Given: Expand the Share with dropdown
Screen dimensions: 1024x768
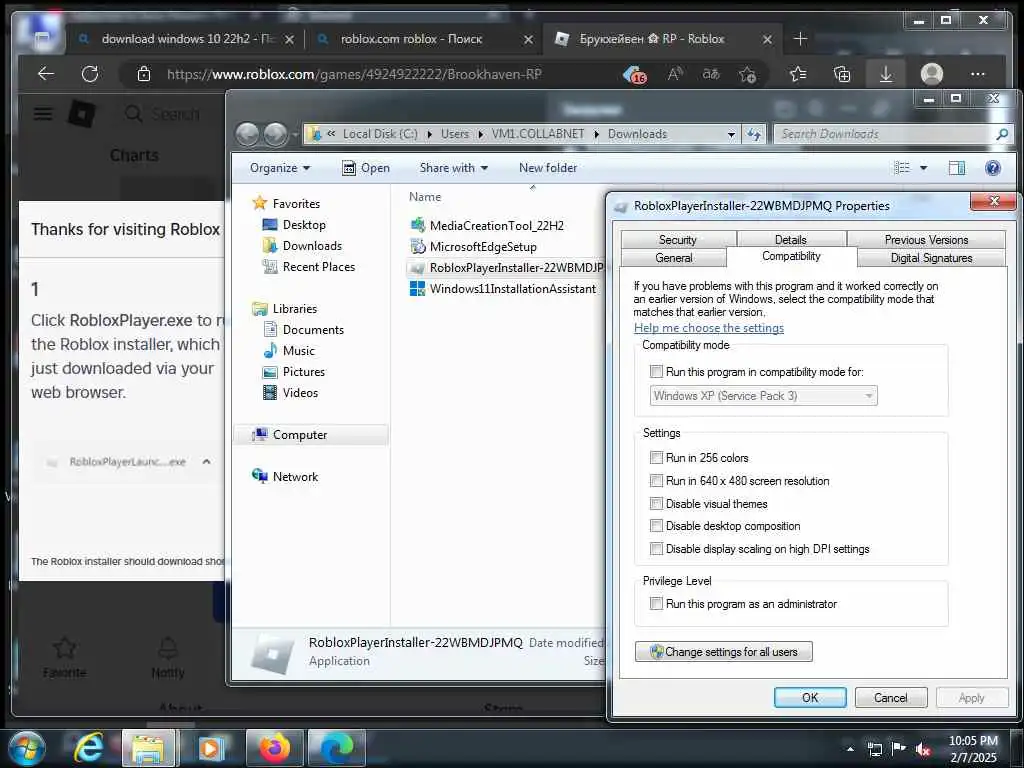Looking at the screenshot, I should click(454, 168).
